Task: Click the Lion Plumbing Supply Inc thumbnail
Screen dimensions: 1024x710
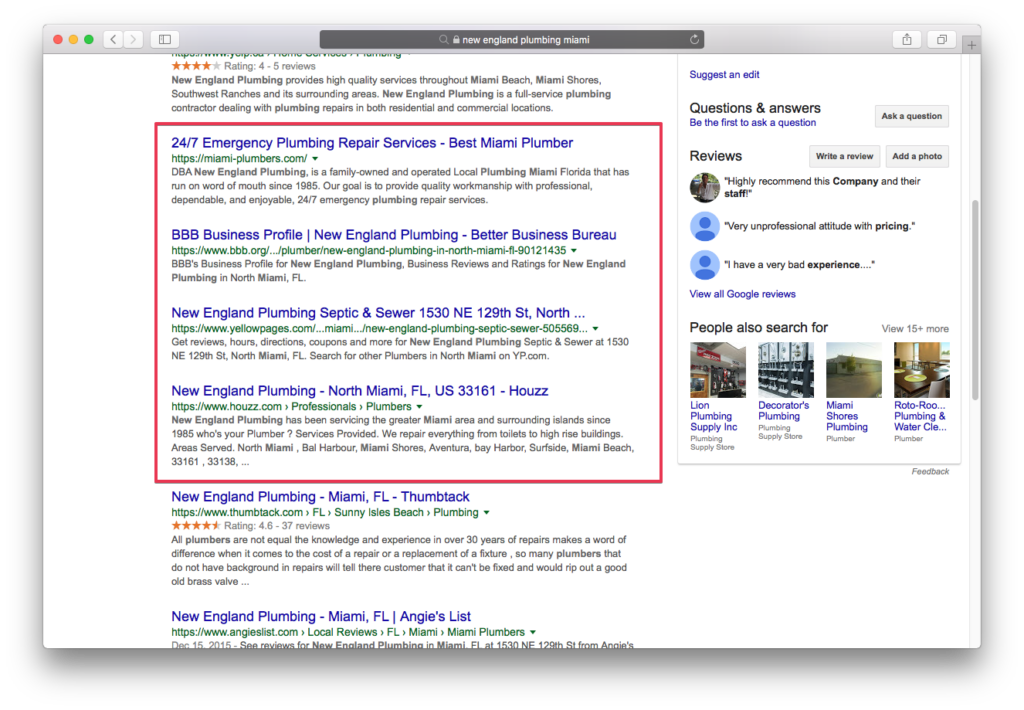Action: point(717,370)
